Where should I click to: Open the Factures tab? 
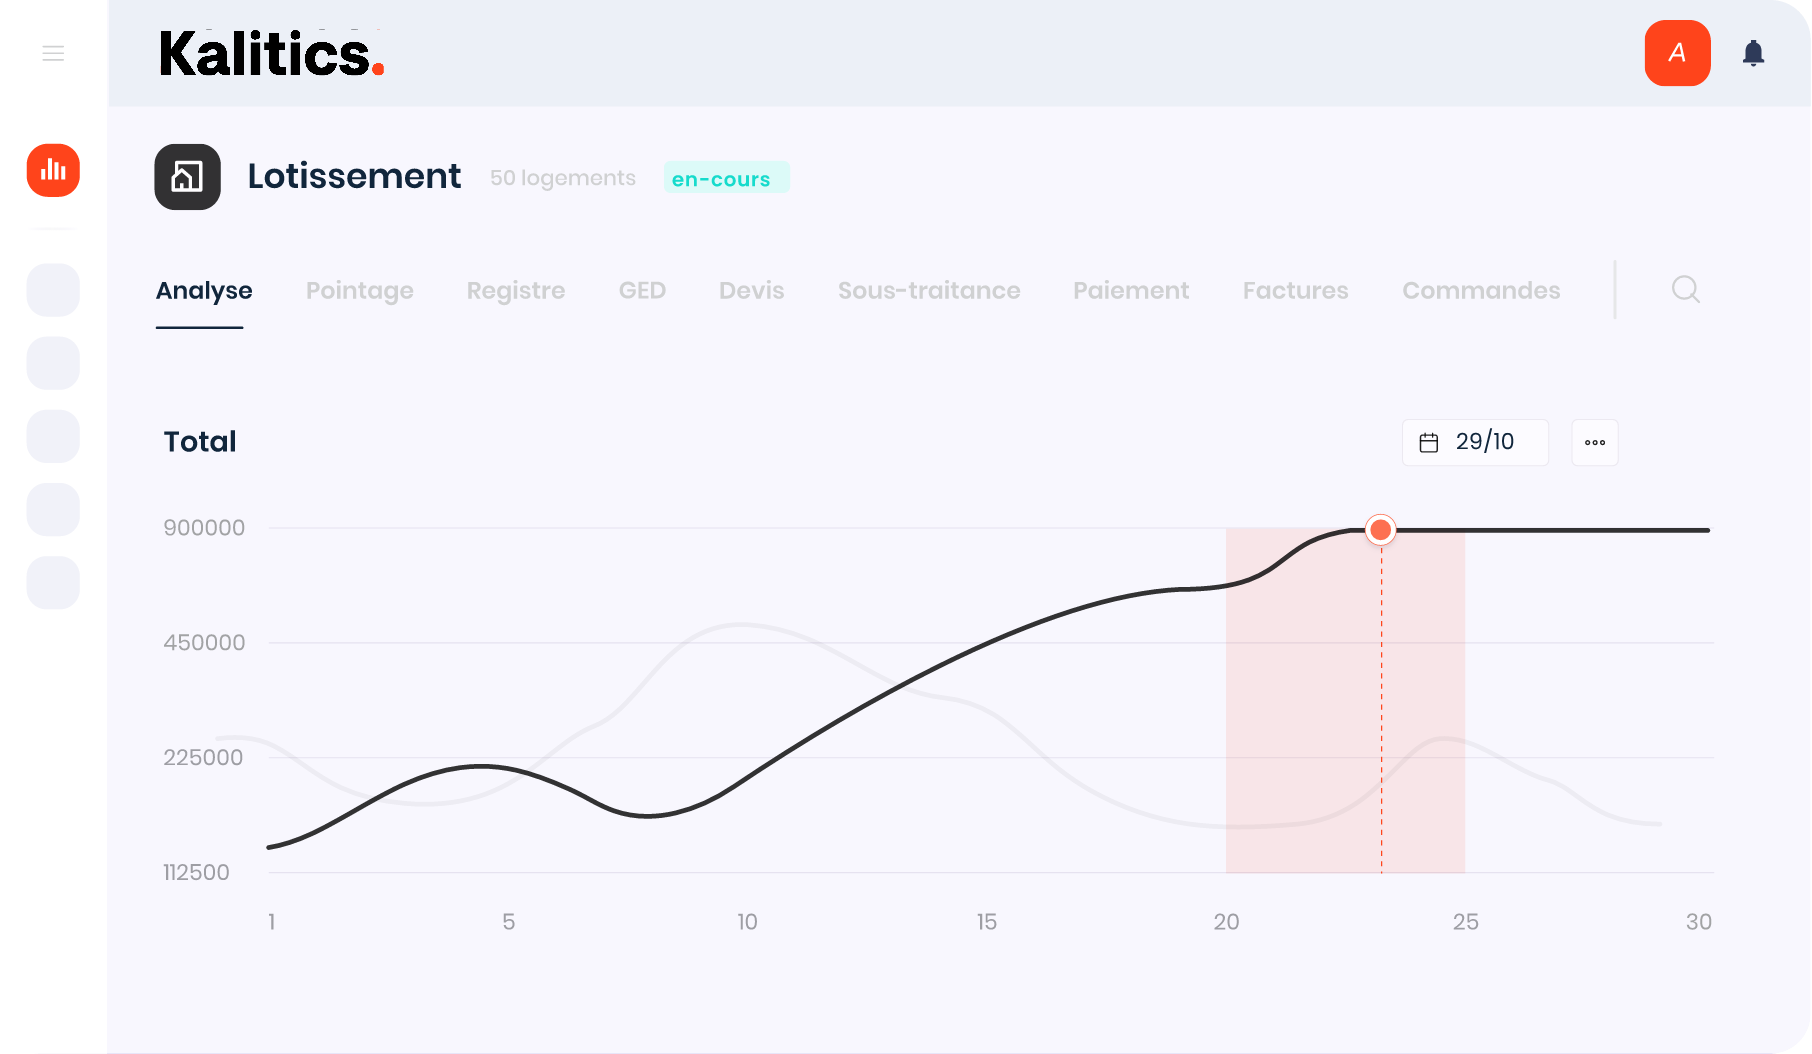point(1295,291)
